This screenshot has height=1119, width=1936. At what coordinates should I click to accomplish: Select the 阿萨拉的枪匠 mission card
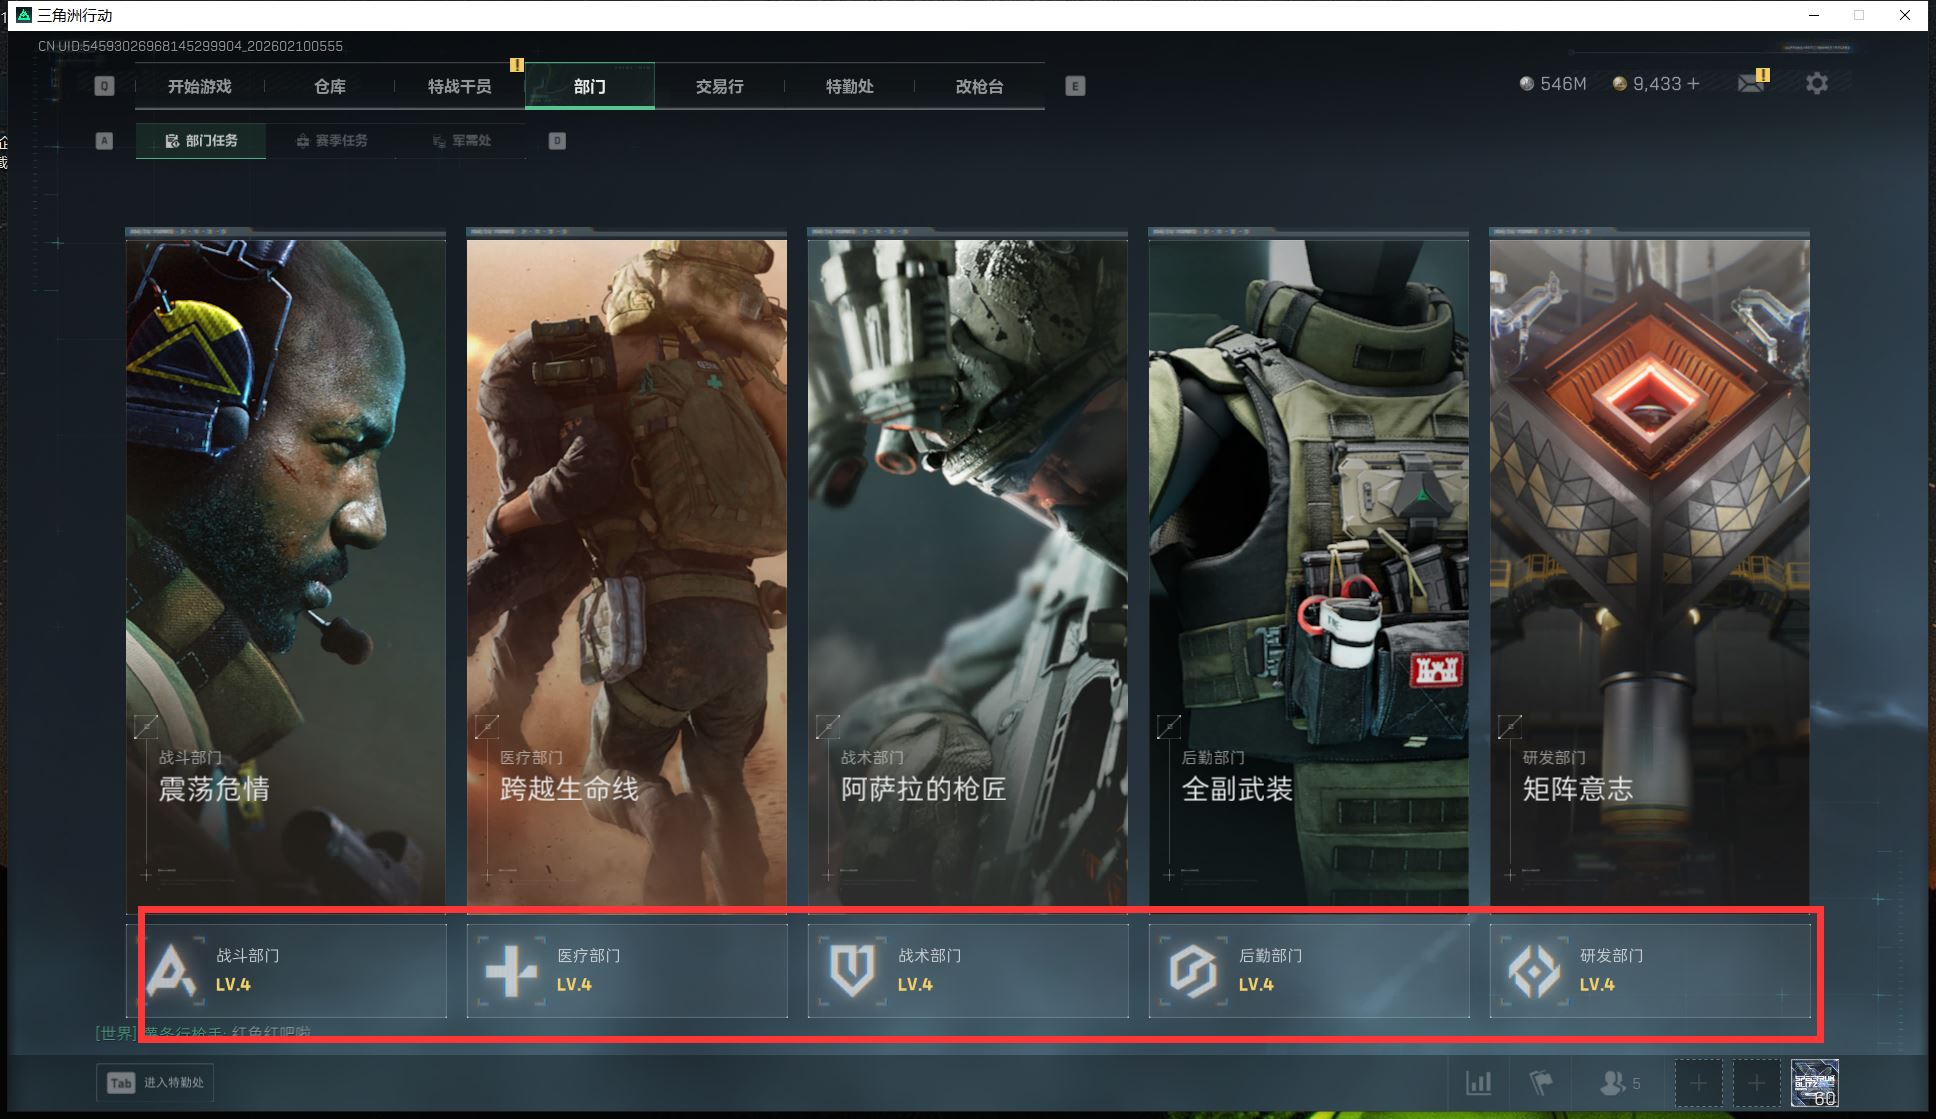click(x=967, y=570)
